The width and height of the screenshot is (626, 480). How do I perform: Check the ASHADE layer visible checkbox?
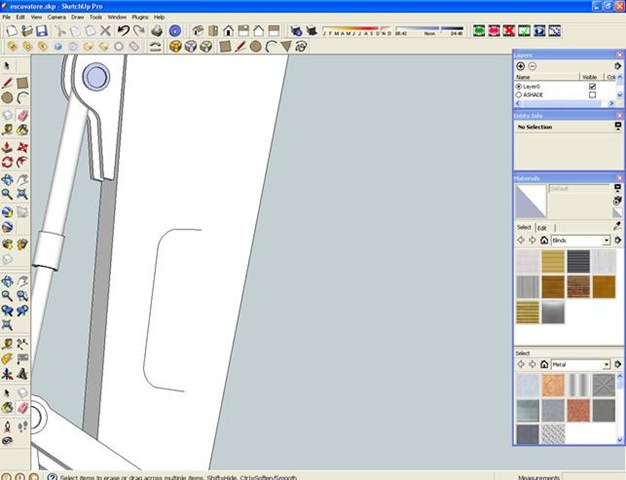point(592,95)
